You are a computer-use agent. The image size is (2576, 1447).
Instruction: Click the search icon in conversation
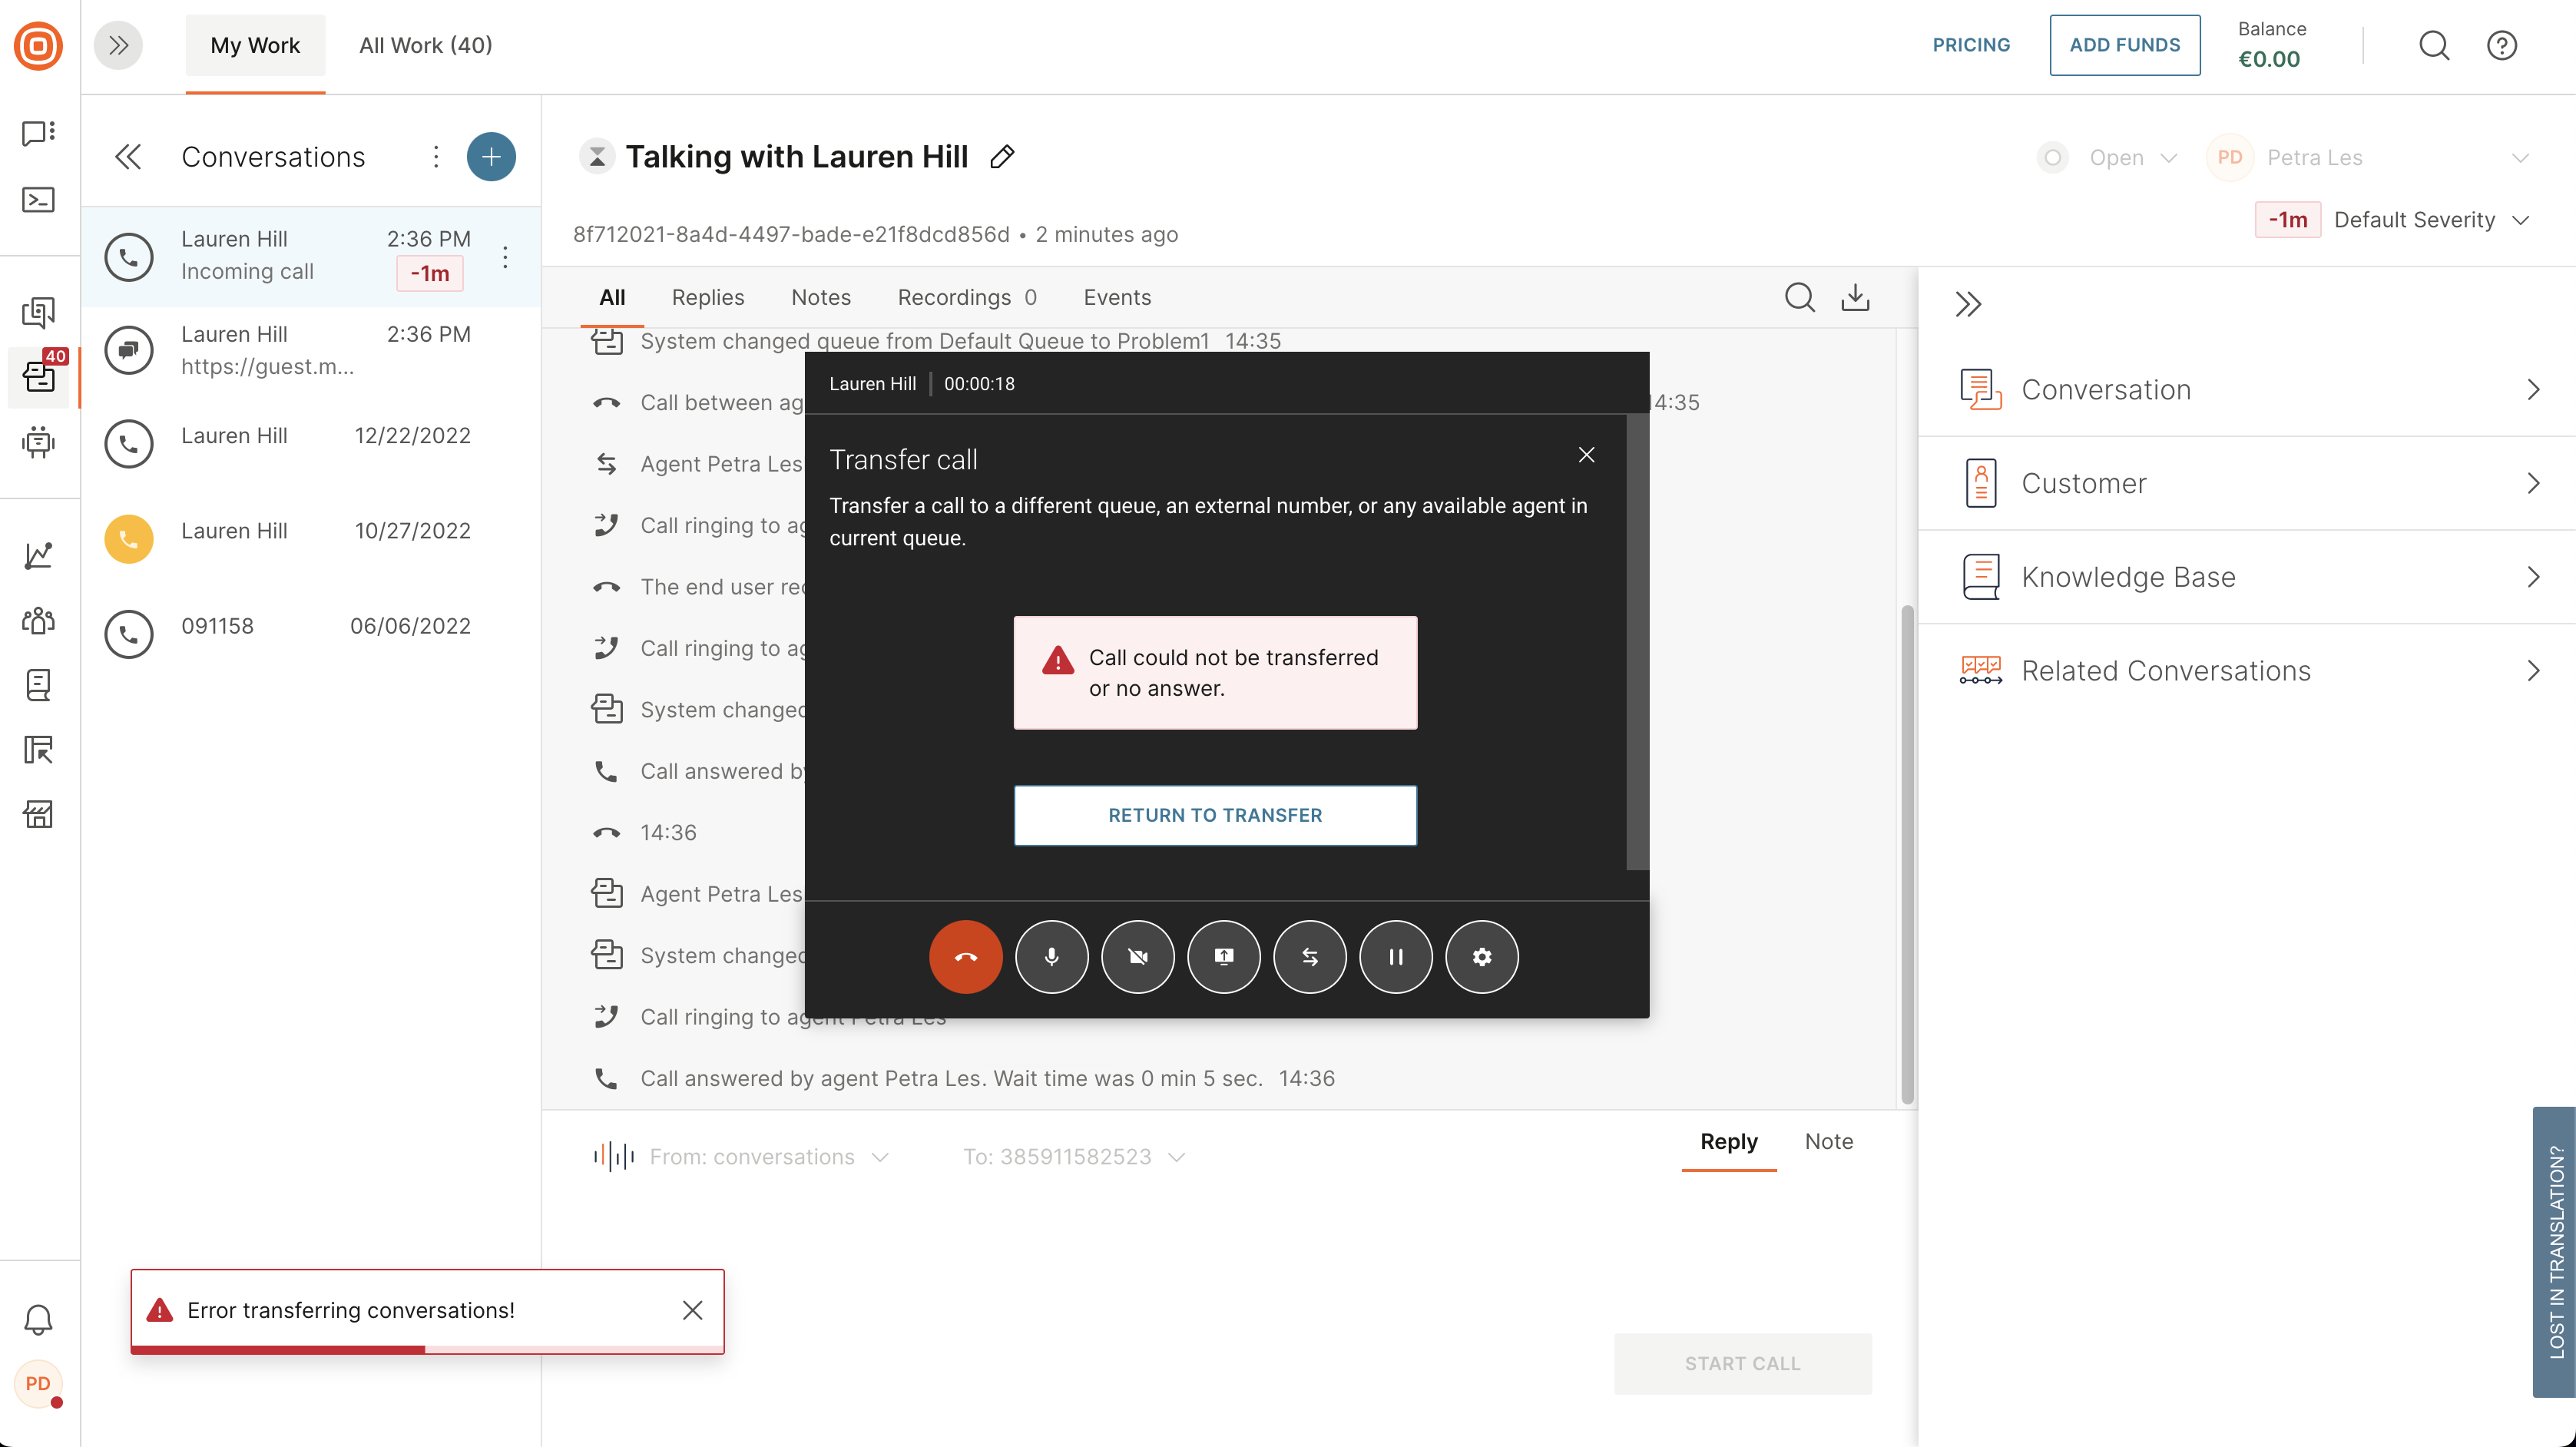pos(1800,296)
